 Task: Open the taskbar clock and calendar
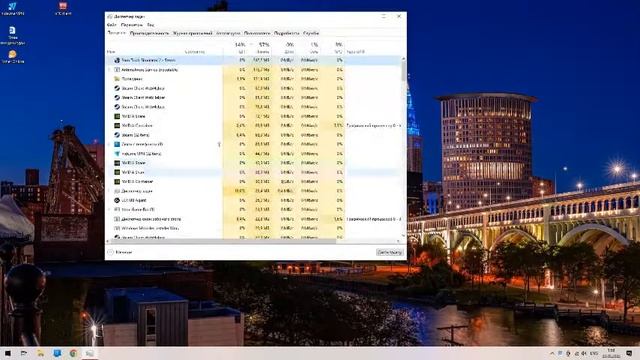pos(611,353)
